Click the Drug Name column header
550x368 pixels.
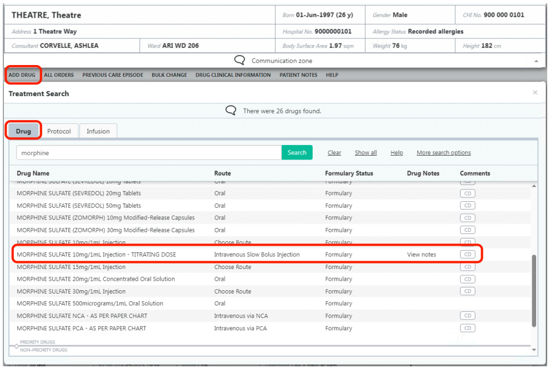[x=33, y=173]
